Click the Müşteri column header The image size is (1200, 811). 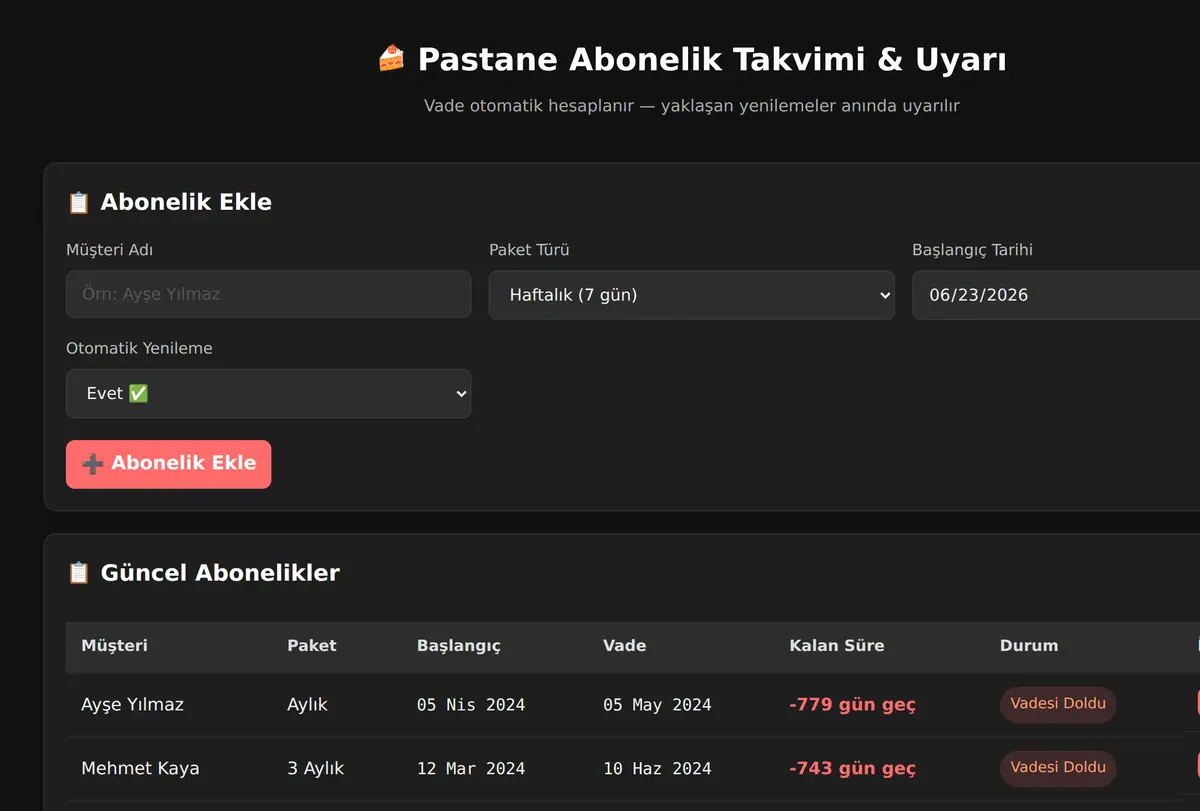114,646
